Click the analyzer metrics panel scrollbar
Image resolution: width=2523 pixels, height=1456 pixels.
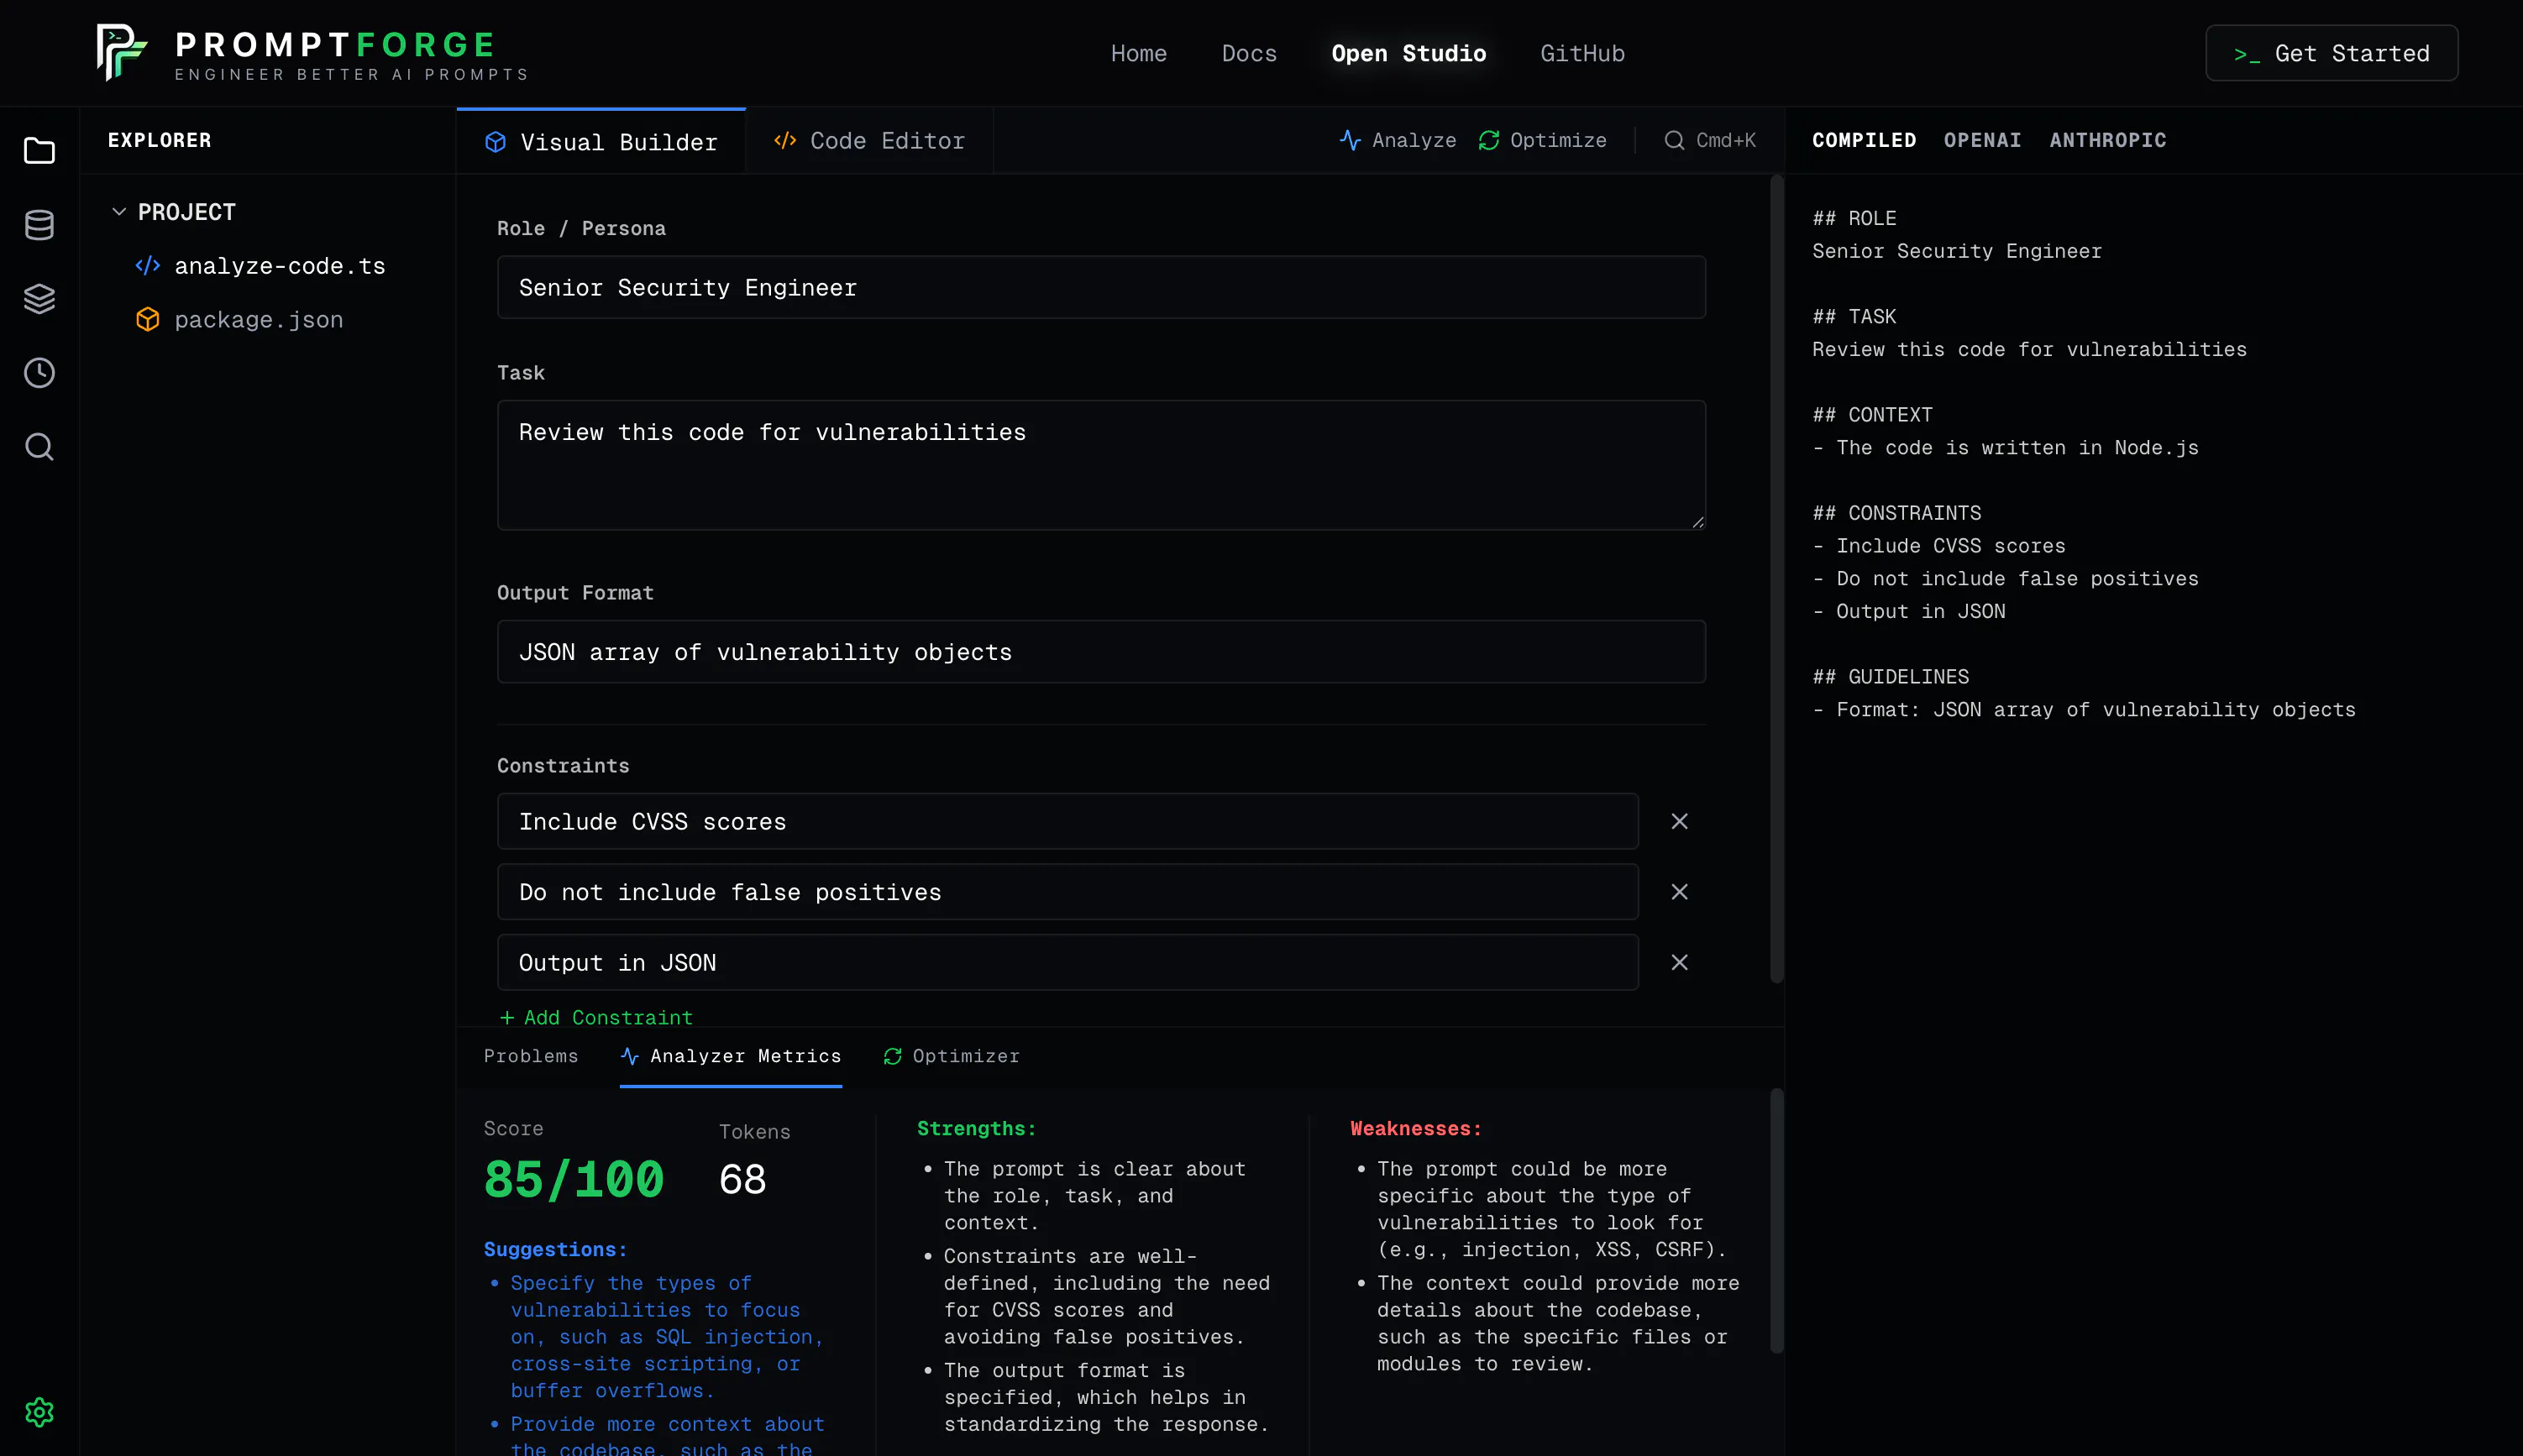click(x=1776, y=1220)
